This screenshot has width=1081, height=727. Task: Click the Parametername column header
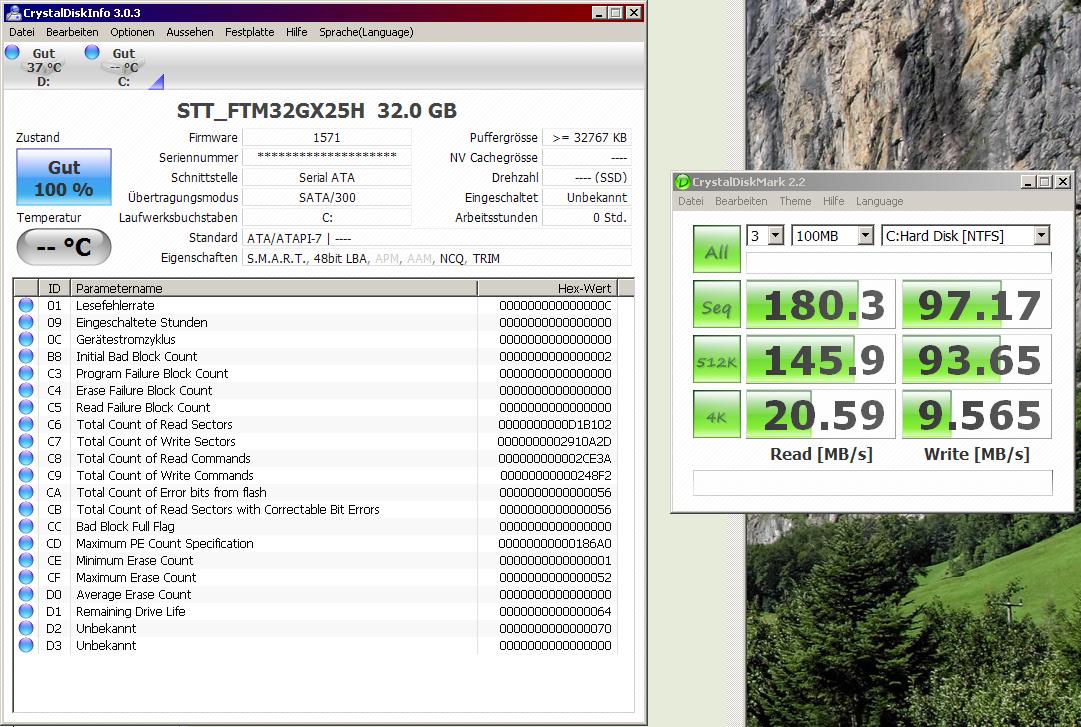[x=274, y=288]
